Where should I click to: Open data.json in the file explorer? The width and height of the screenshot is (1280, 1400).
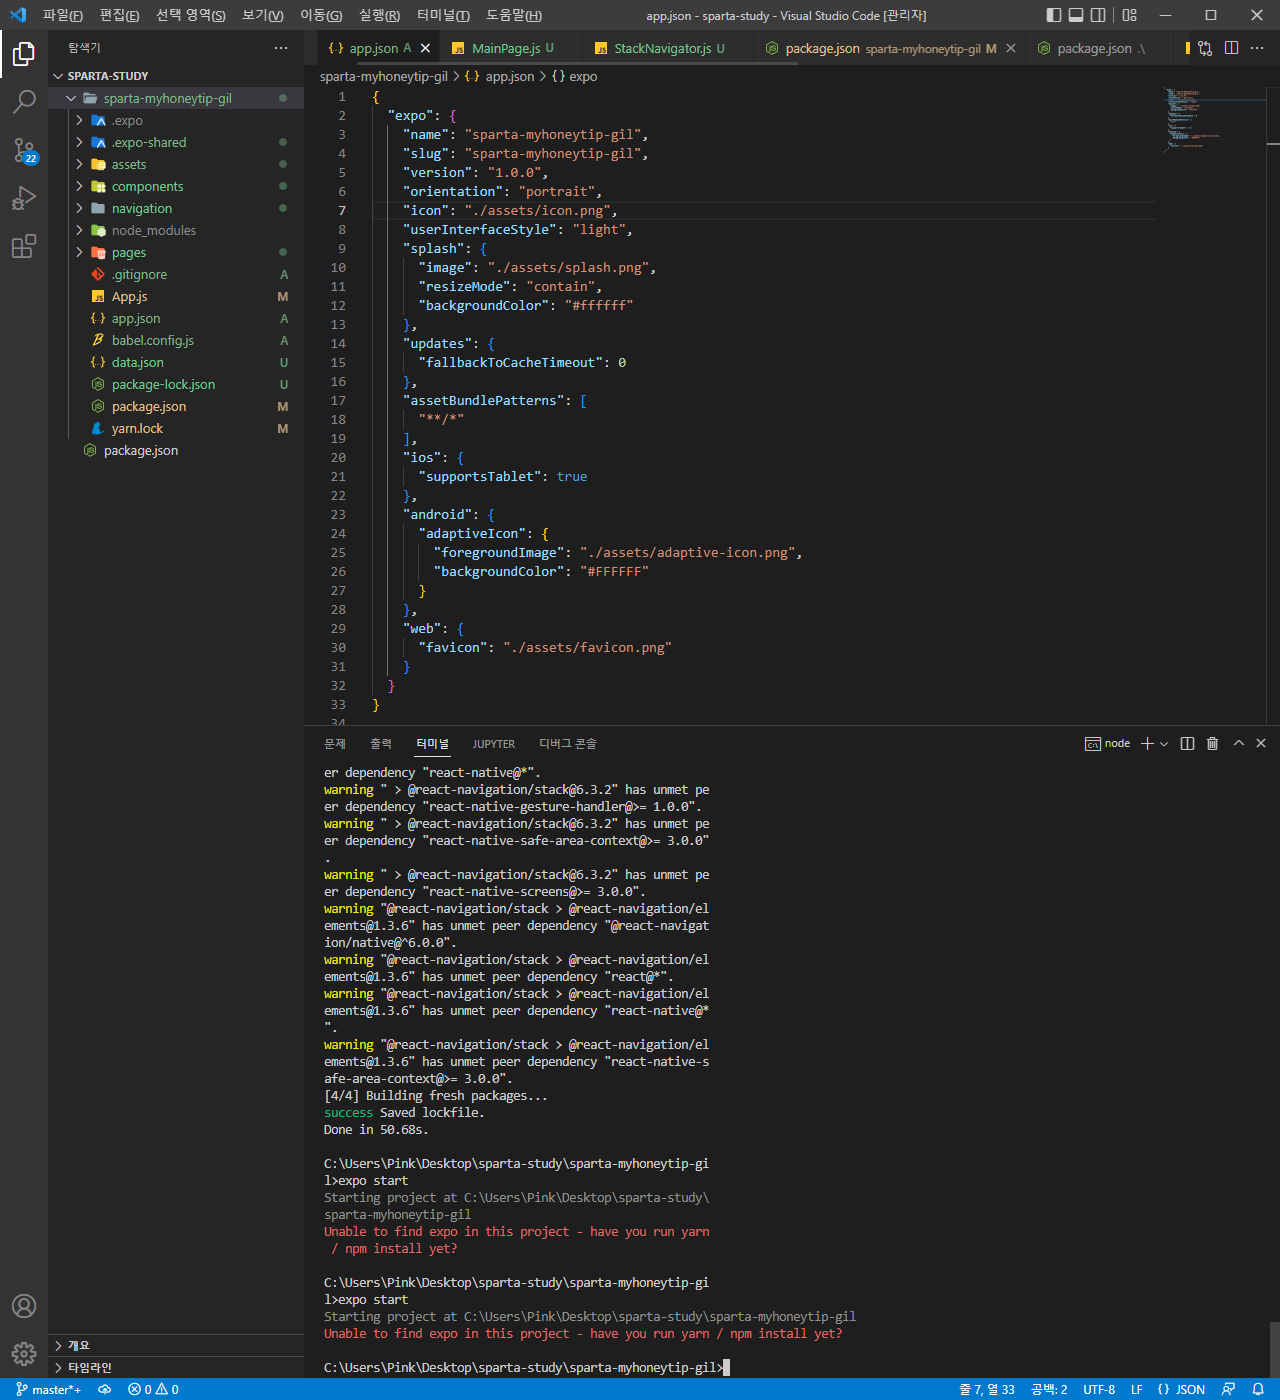click(x=176, y=362)
